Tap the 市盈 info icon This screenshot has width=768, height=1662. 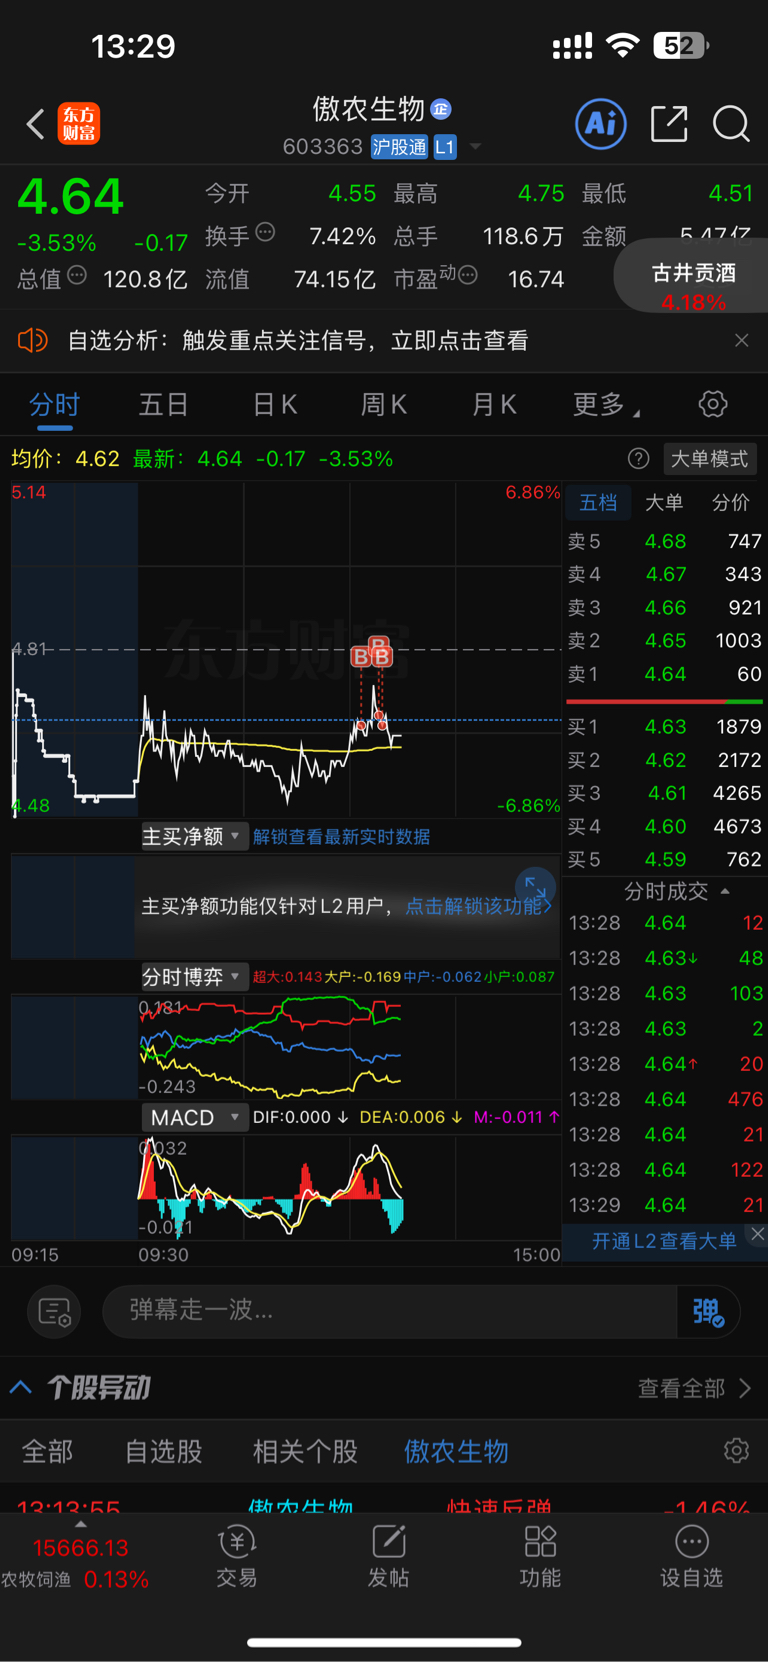point(467,275)
